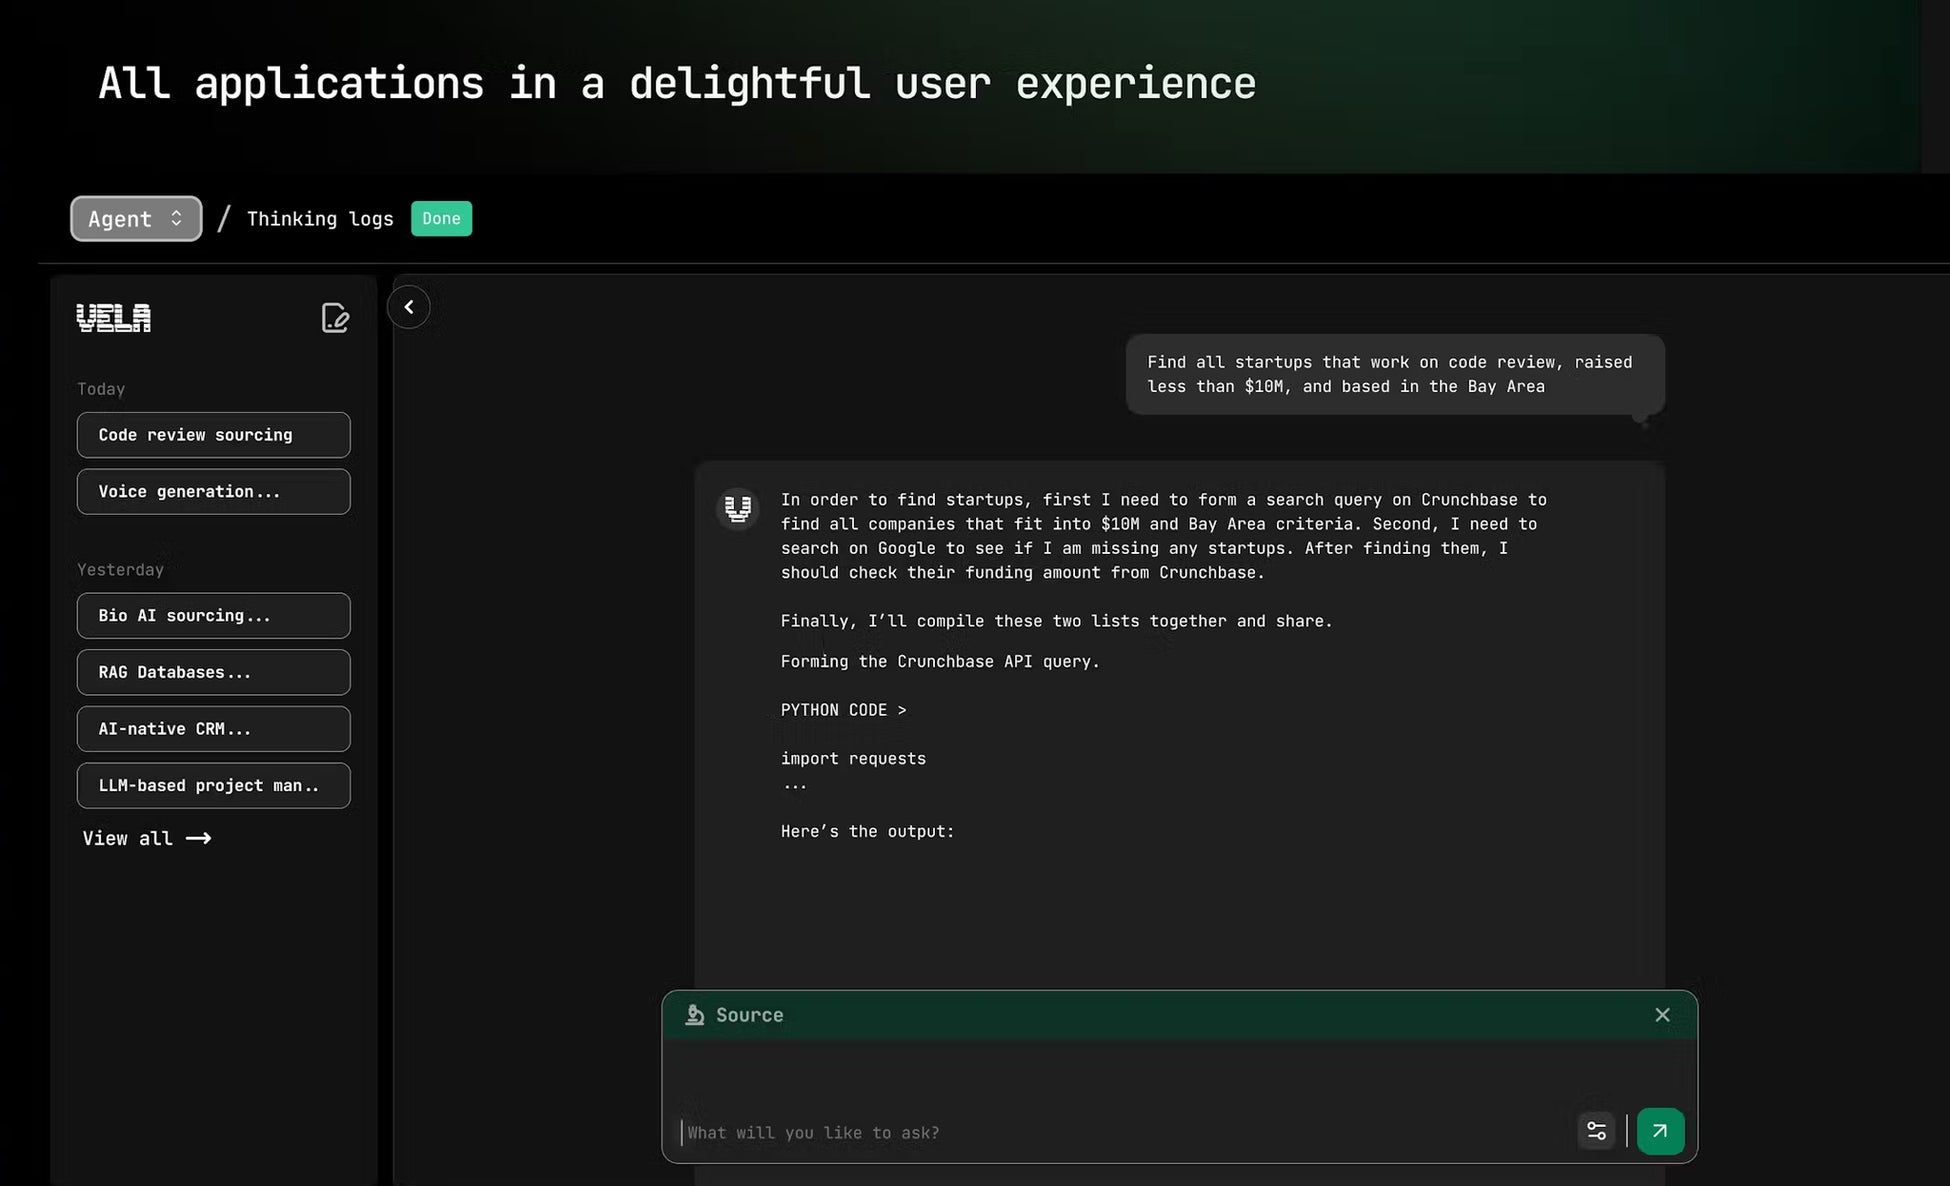1950x1186 pixels.
Task: Open the filter settings sliders icon
Action: point(1596,1131)
